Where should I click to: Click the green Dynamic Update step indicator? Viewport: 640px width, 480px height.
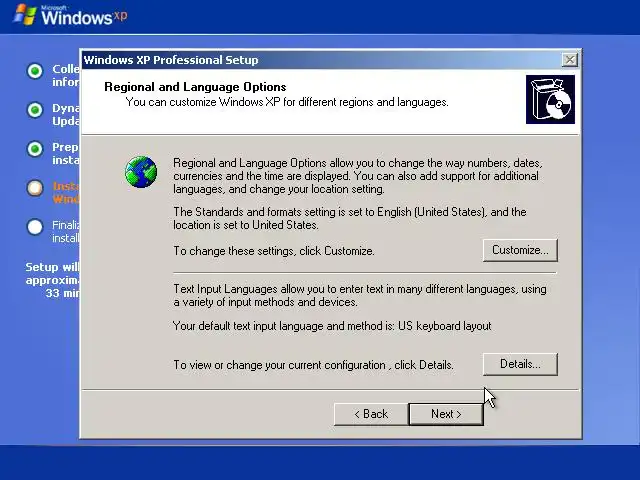point(35,110)
